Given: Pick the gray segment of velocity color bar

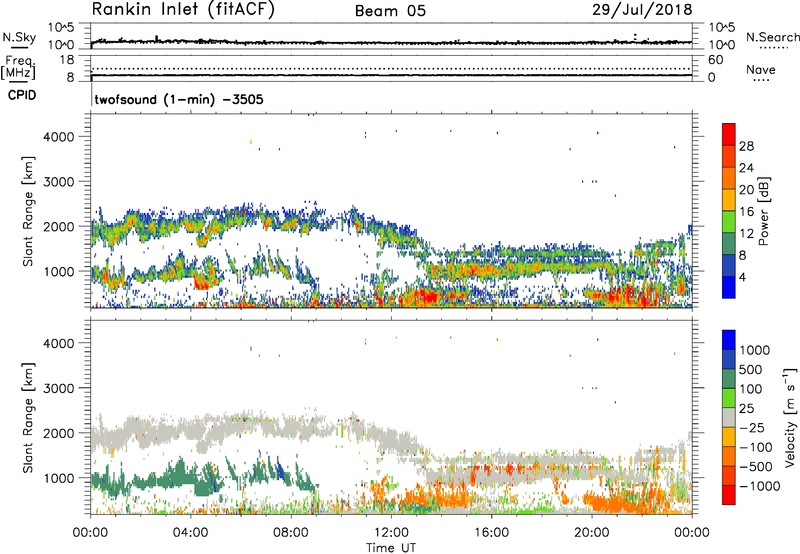Looking at the screenshot, I should tap(729, 418).
